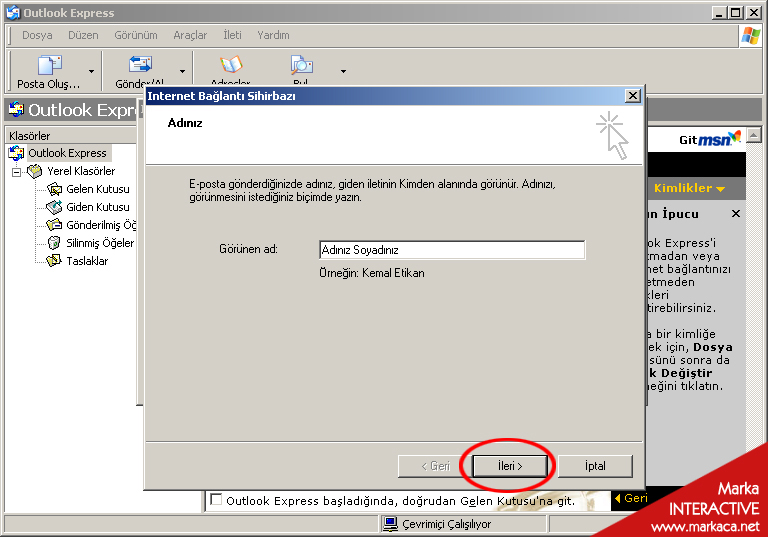Open the Adresler address book icon
The image size is (768, 537).
(231, 65)
